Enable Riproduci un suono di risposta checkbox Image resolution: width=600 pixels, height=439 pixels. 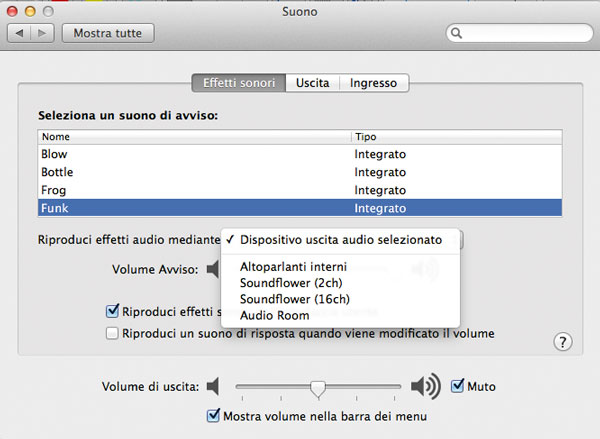pyautogui.click(x=113, y=333)
